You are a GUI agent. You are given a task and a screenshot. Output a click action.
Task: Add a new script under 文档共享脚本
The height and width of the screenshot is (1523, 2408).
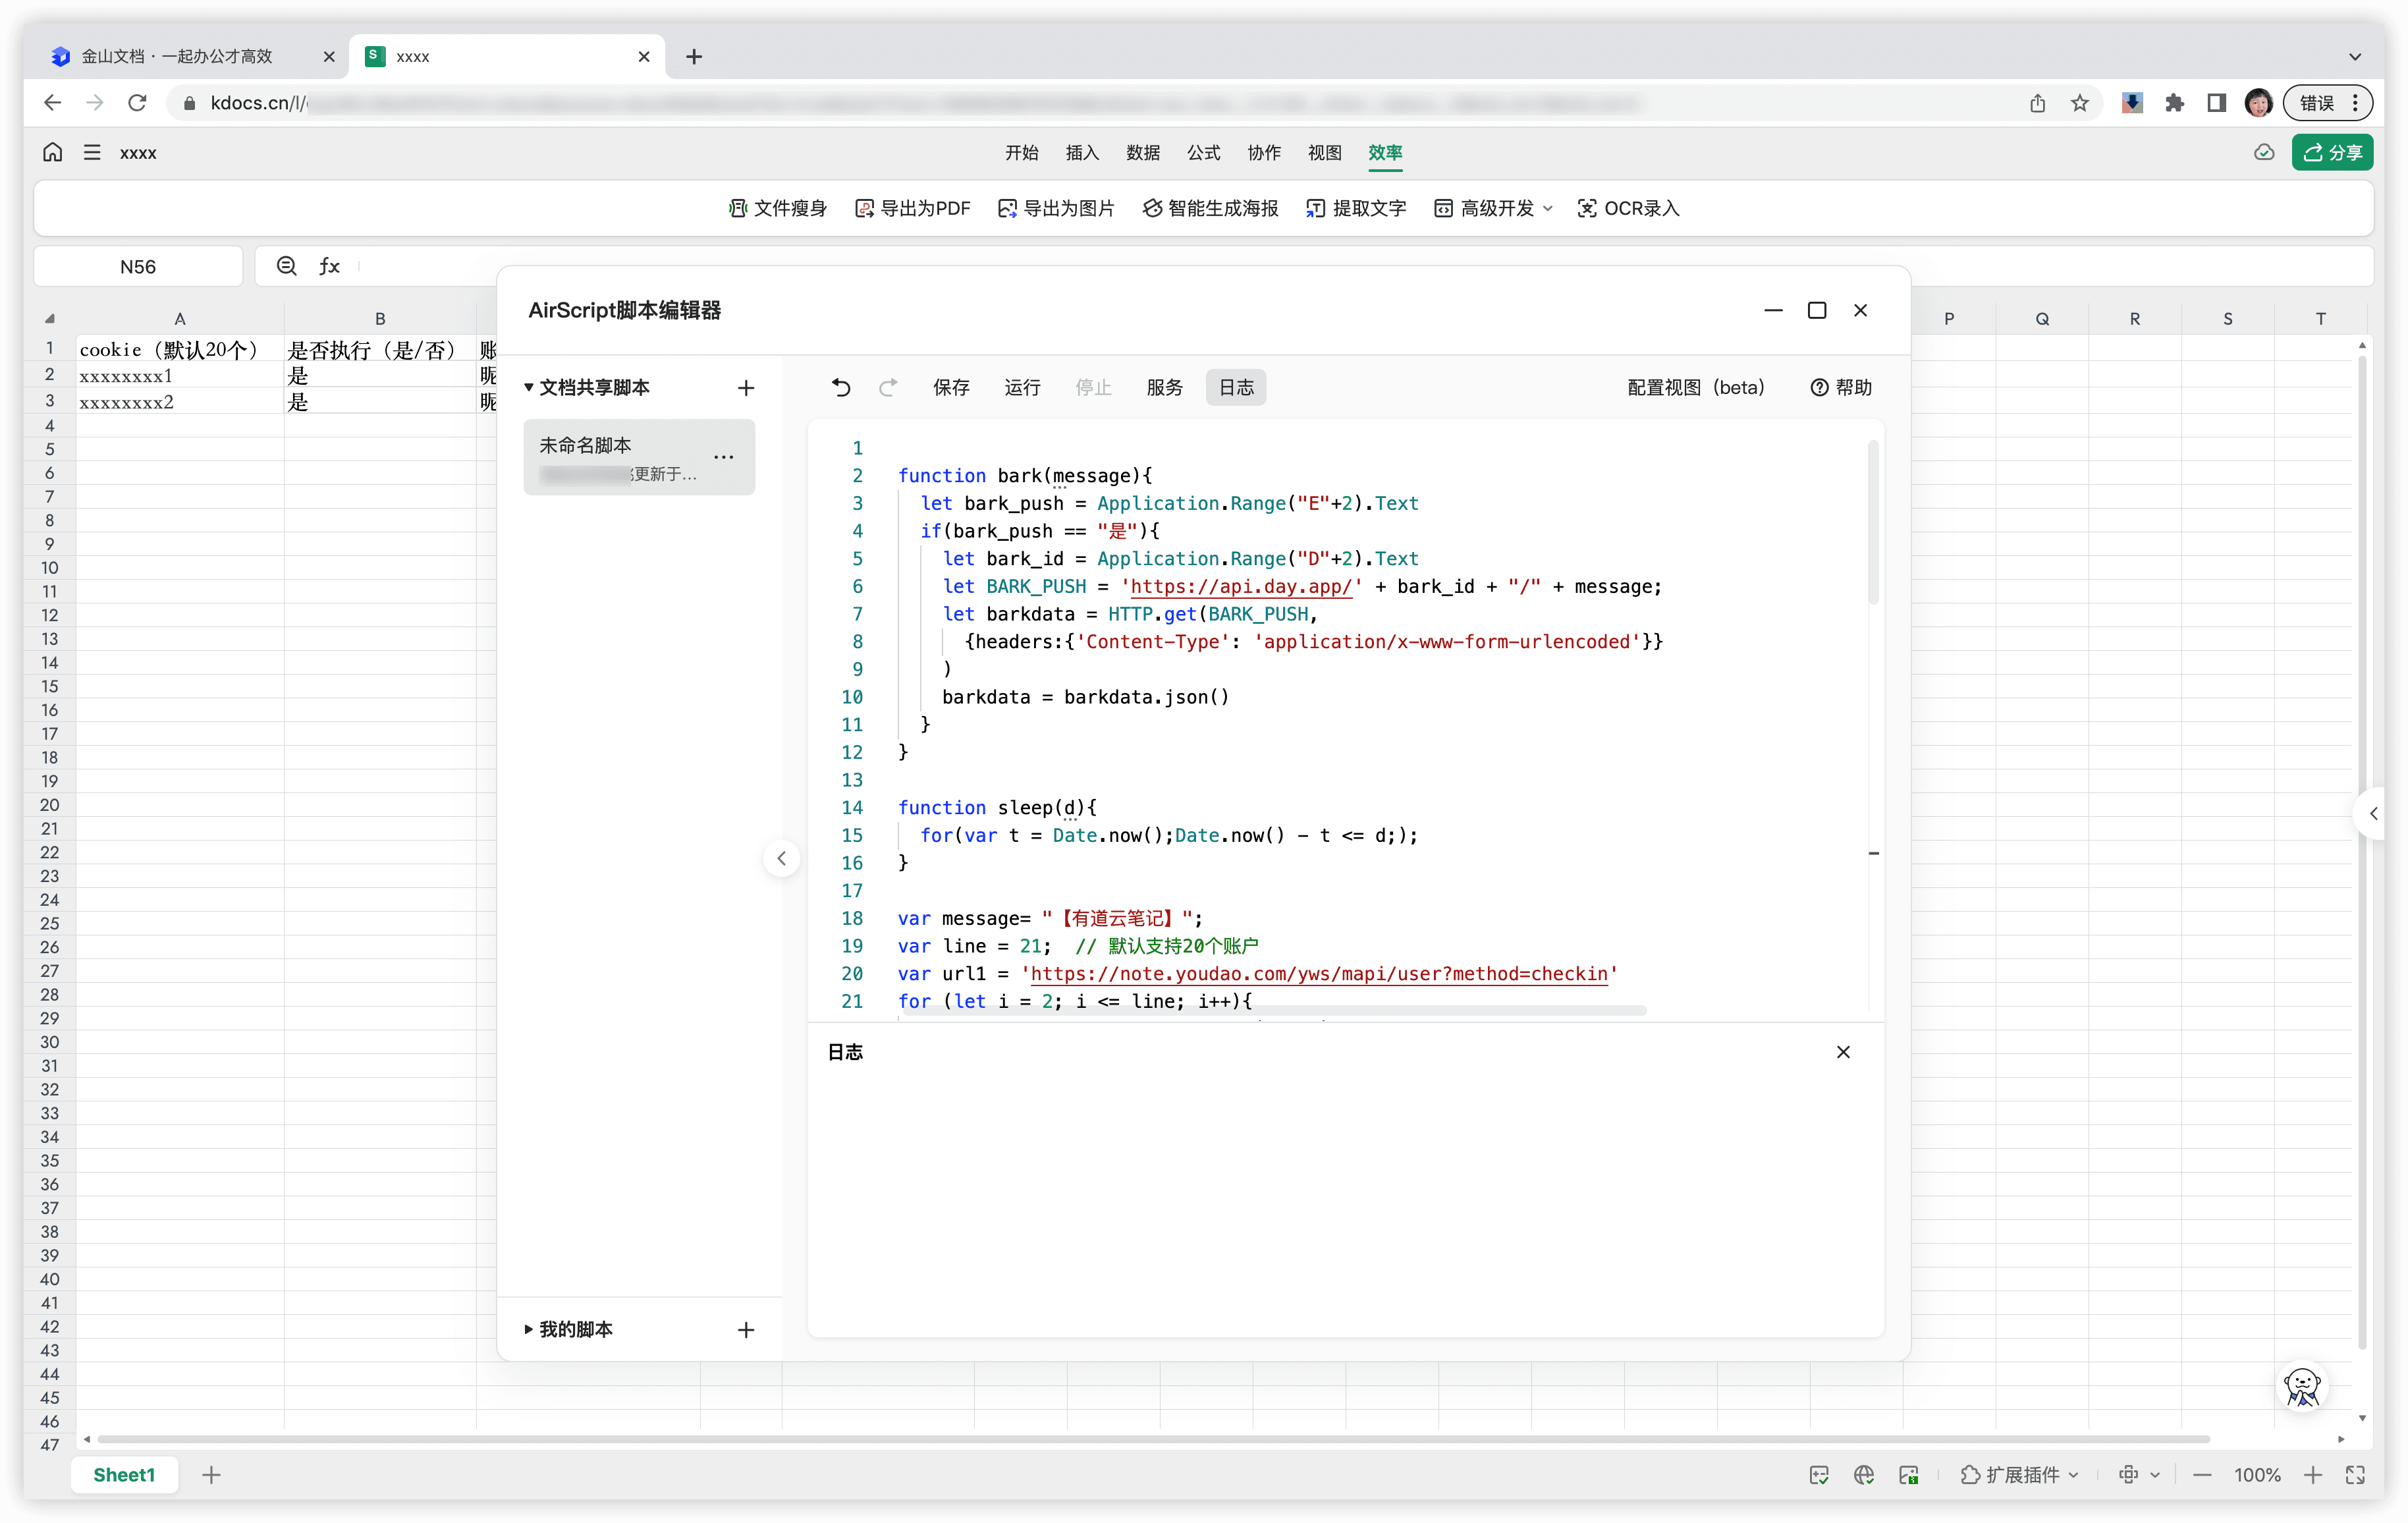click(746, 388)
